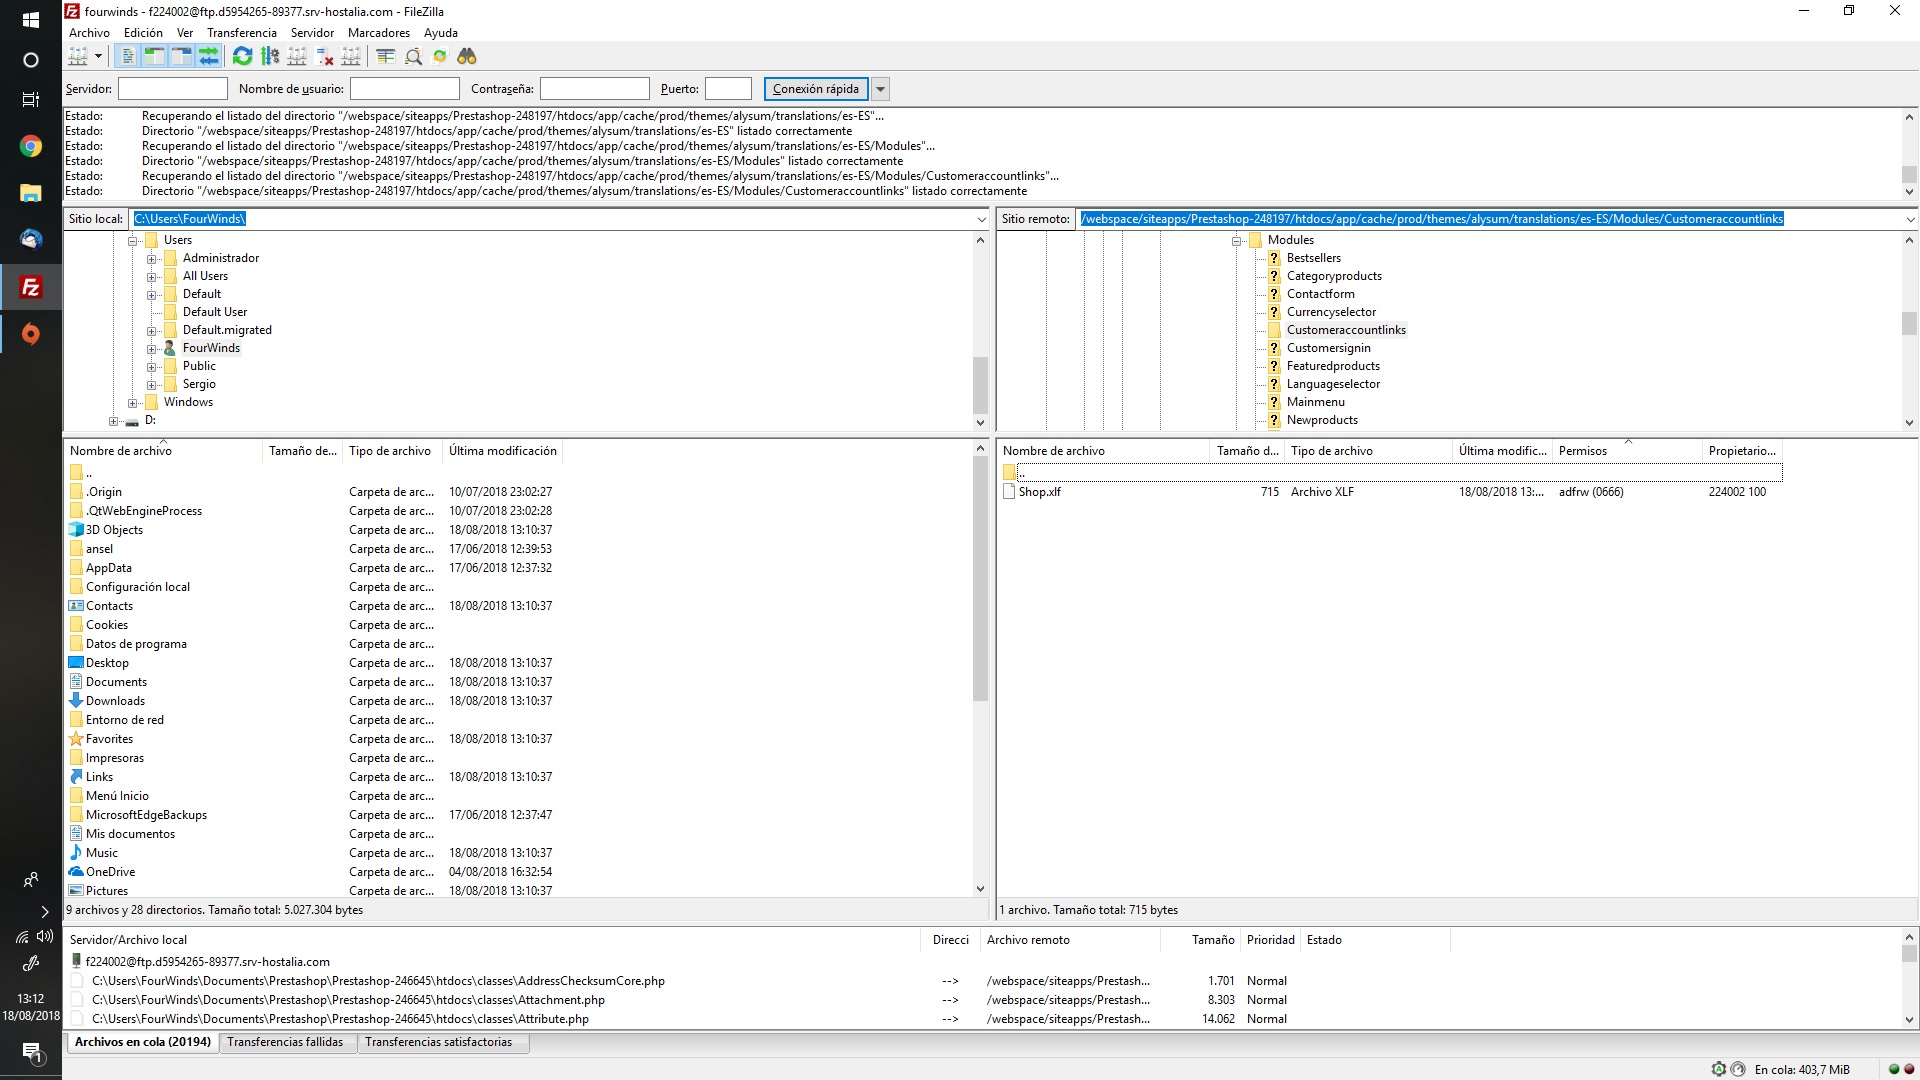Click the Servidor input field
Viewport: 1920px width, 1080px height.
(172, 89)
